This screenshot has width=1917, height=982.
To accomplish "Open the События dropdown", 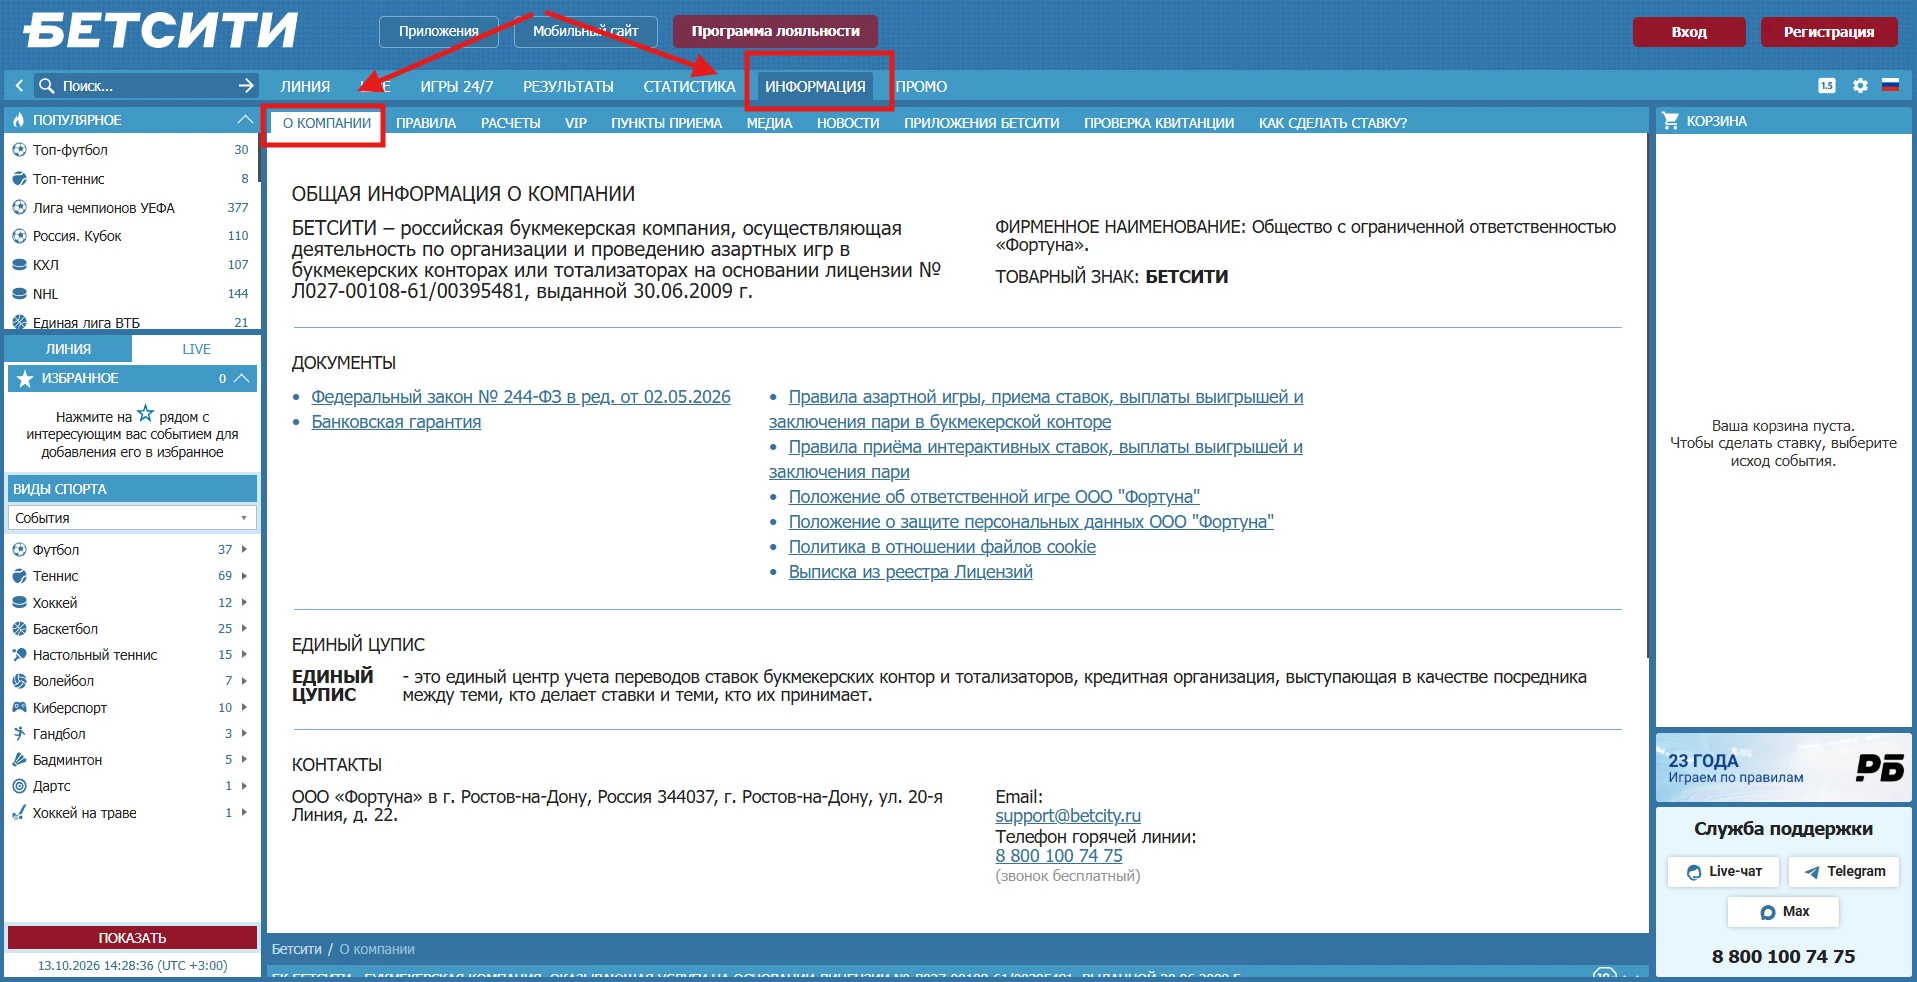I will click(132, 518).
